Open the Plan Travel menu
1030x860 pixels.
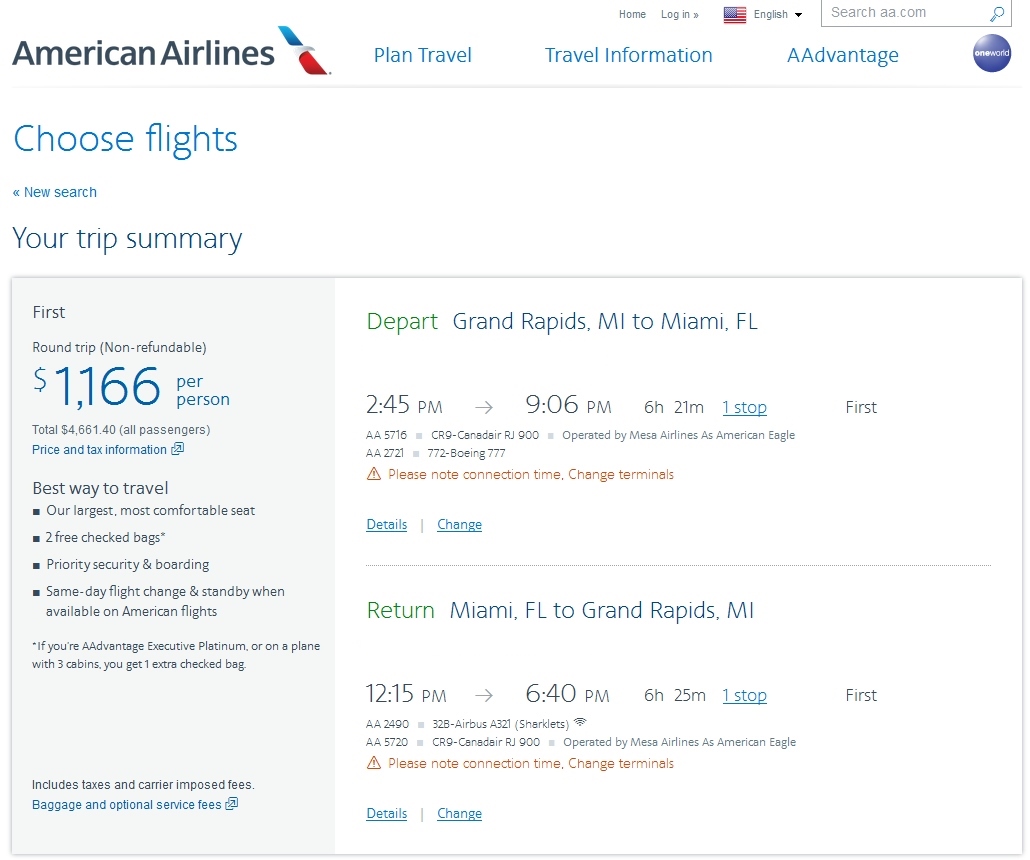(x=422, y=55)
